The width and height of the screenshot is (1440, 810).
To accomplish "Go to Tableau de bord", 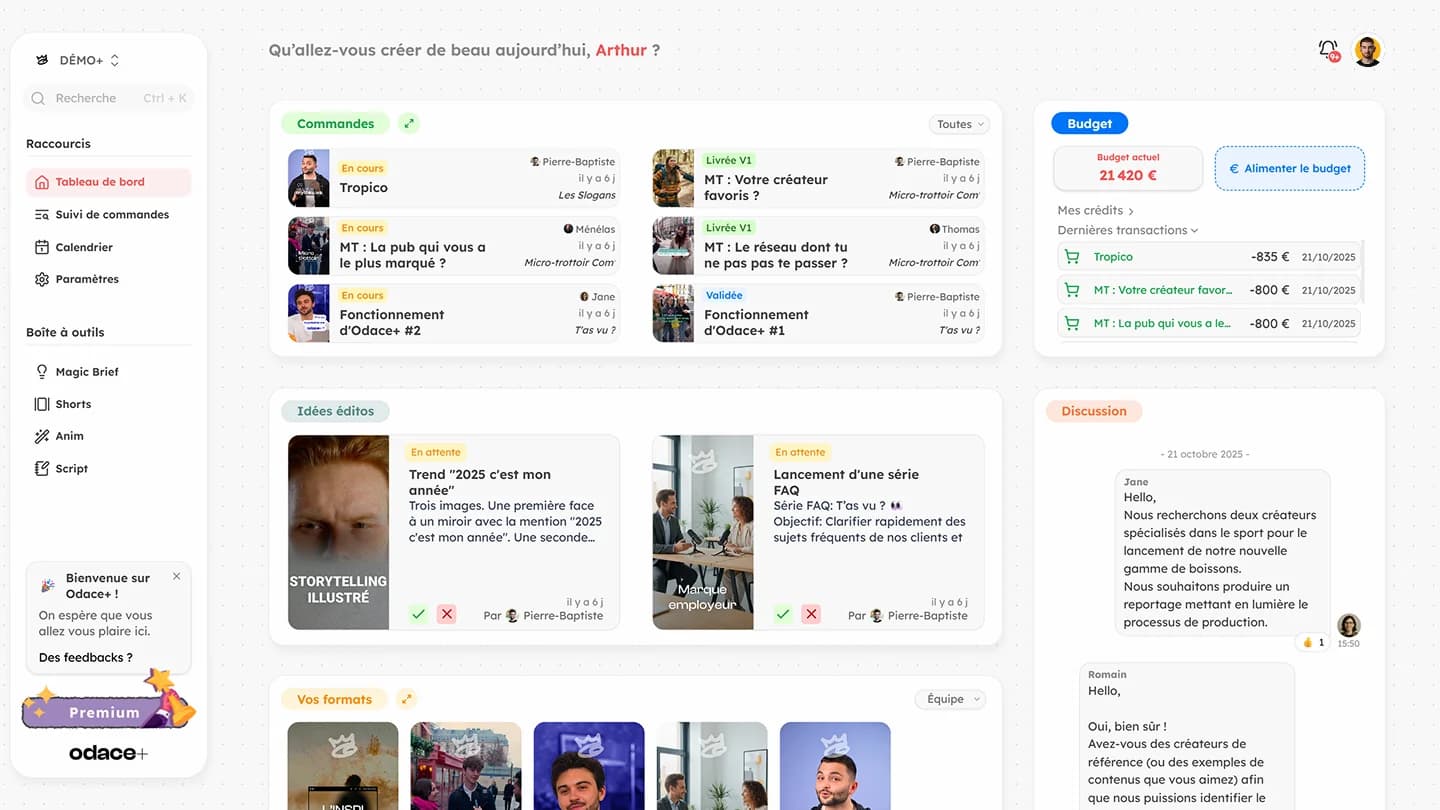I will 108,182.
